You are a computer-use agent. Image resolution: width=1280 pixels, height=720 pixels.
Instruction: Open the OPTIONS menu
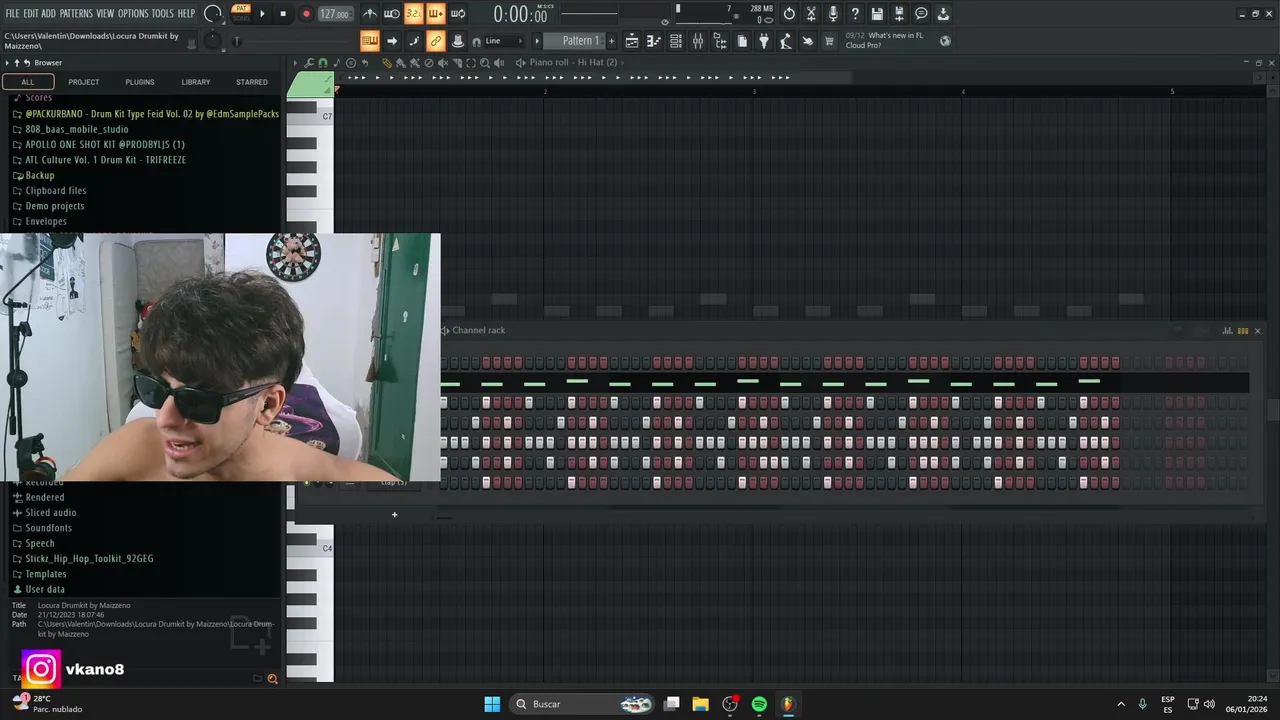[133, 14]
